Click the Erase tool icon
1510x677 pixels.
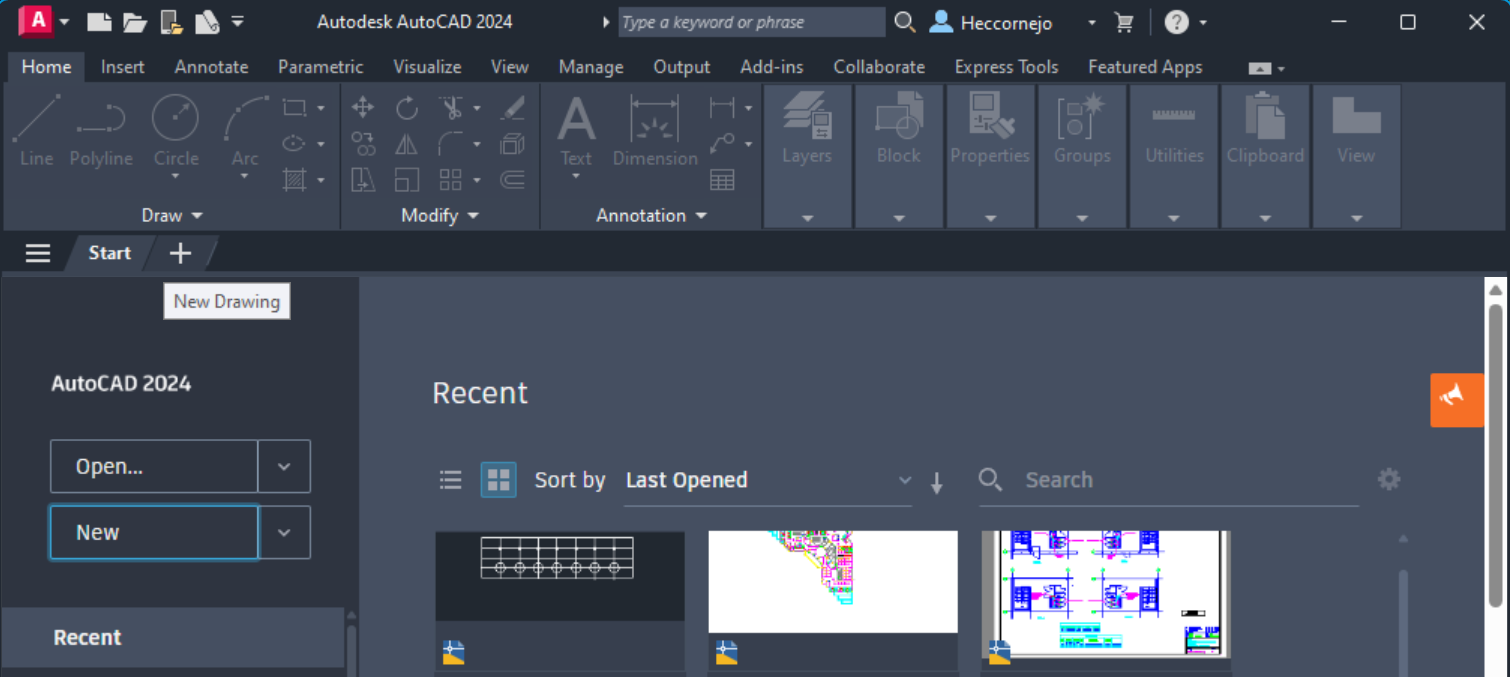[x=512, y=107]
